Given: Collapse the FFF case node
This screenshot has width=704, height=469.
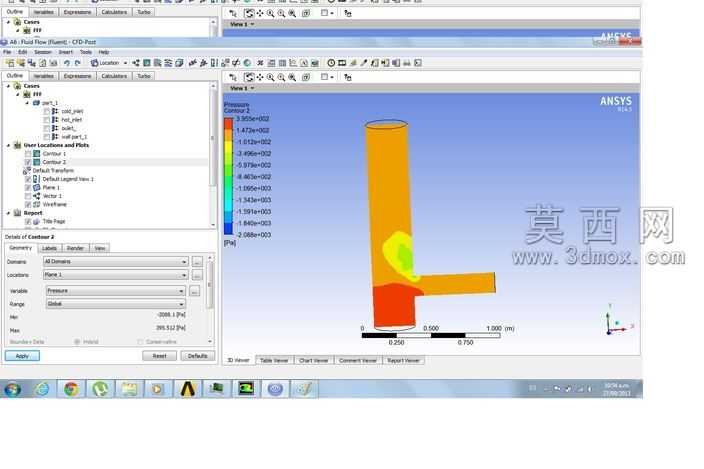Looking at the screenshot, I should click(x=18, y=94).
